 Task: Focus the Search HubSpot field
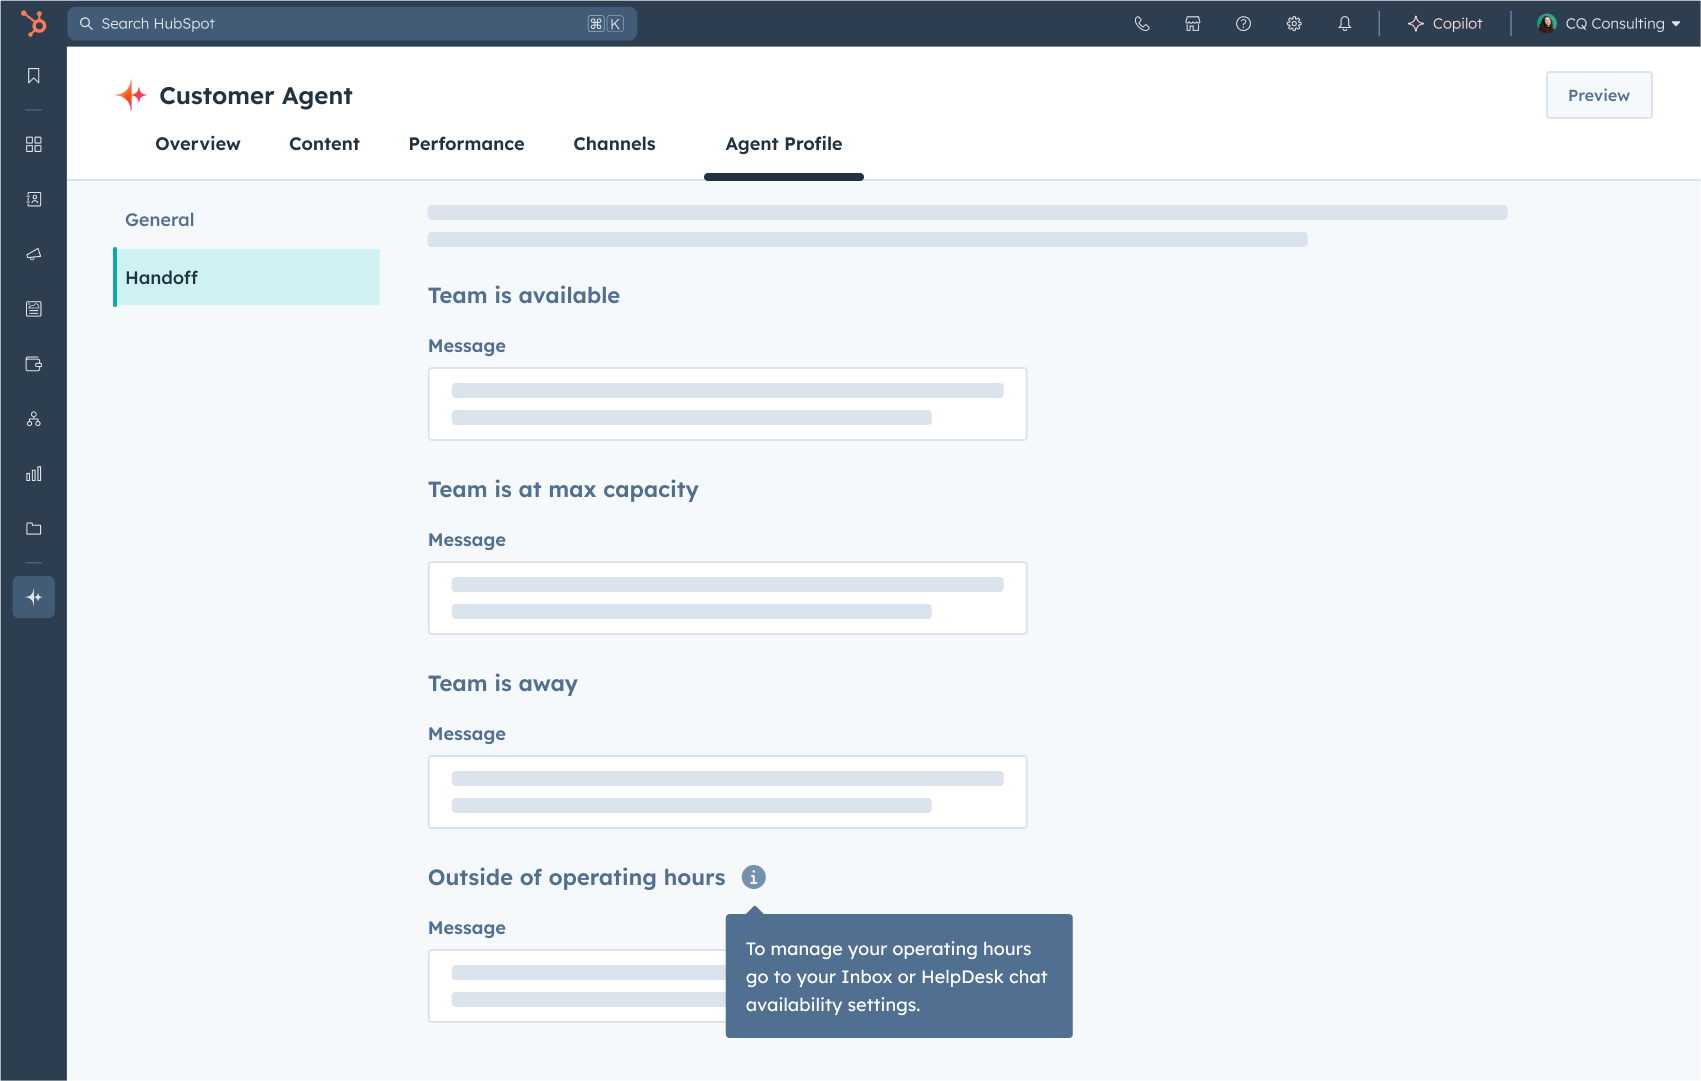point(352,24)
